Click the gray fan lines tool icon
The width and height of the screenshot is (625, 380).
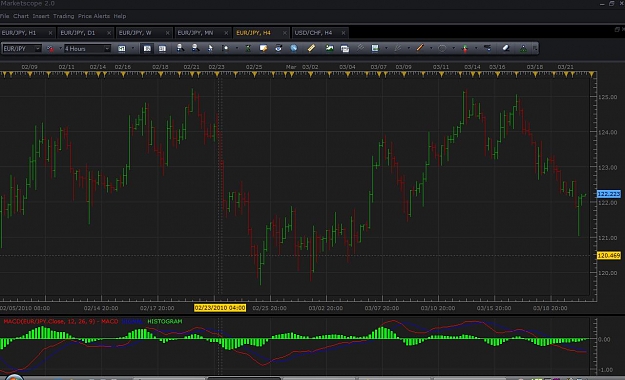coord(397,48)
